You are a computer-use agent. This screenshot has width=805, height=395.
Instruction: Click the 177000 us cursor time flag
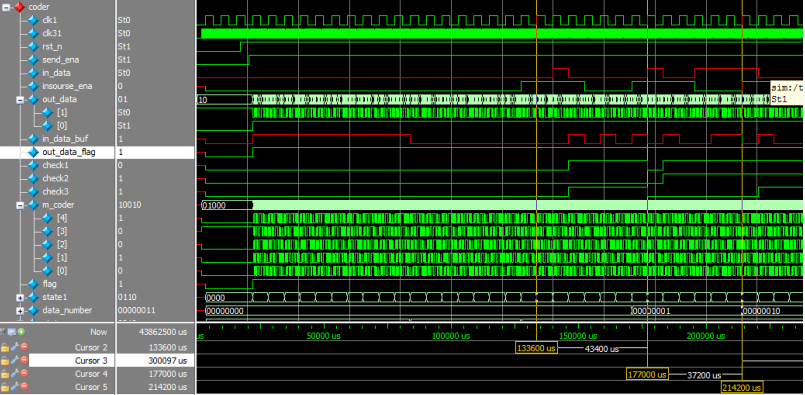(647, 374)
